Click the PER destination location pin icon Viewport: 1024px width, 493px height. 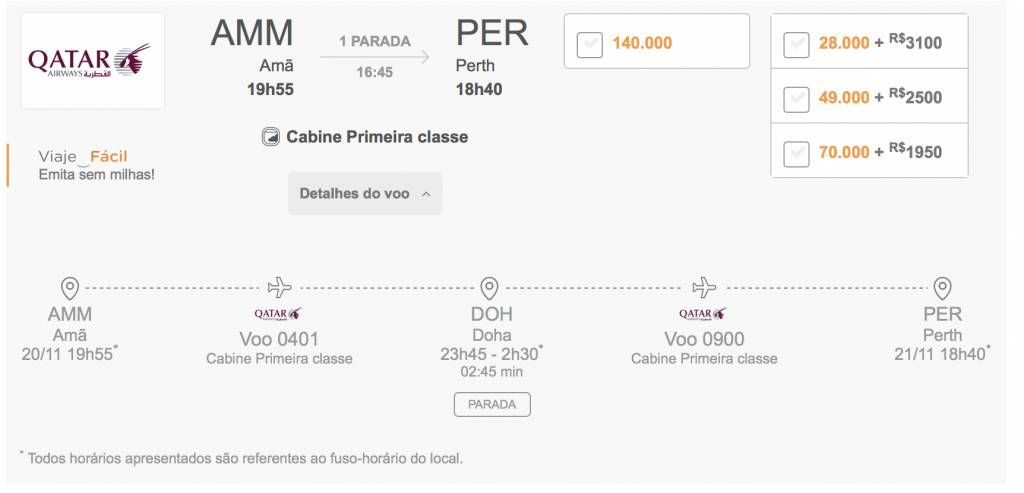pyautogui.click(x=942, y=288)
